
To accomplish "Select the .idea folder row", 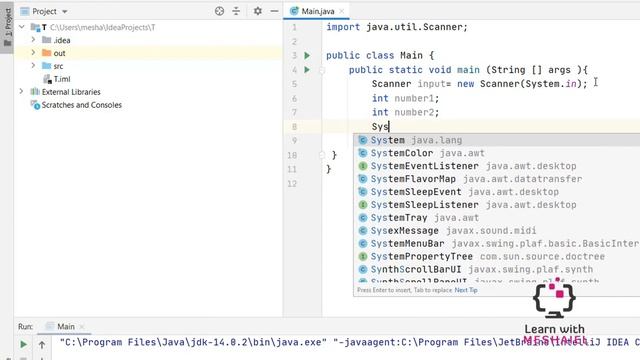I will [148, 40].
